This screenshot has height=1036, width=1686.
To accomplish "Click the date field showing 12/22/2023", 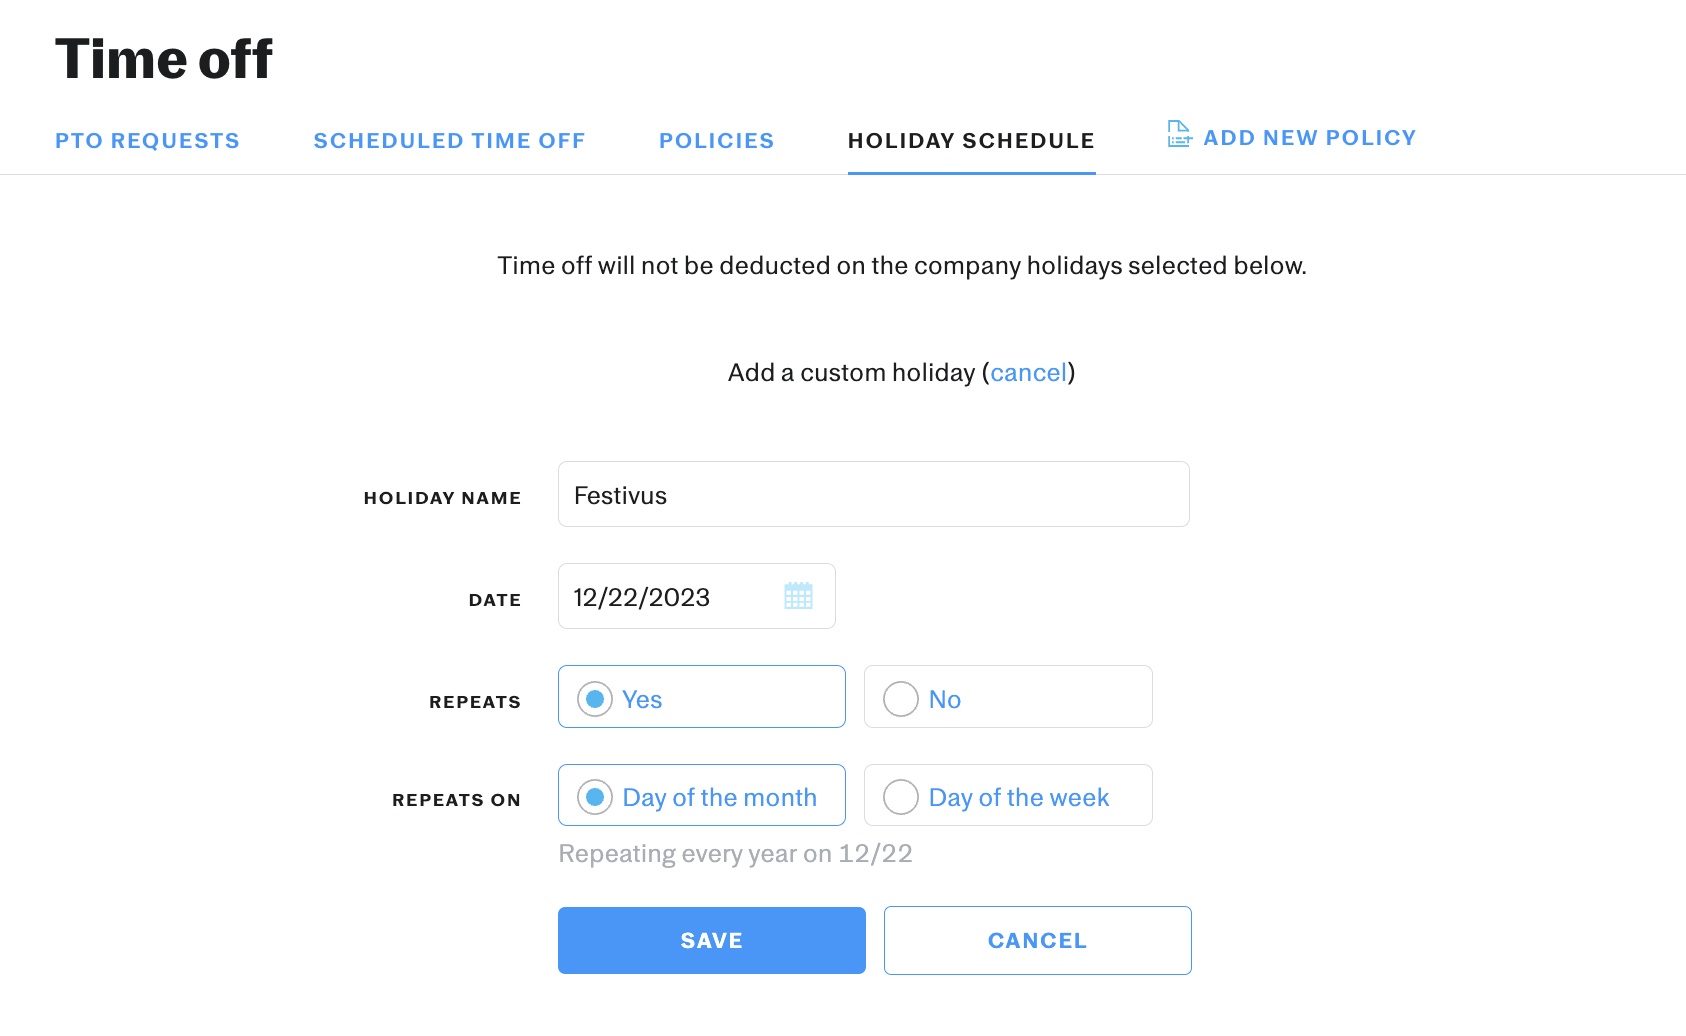I will point(697,596).
